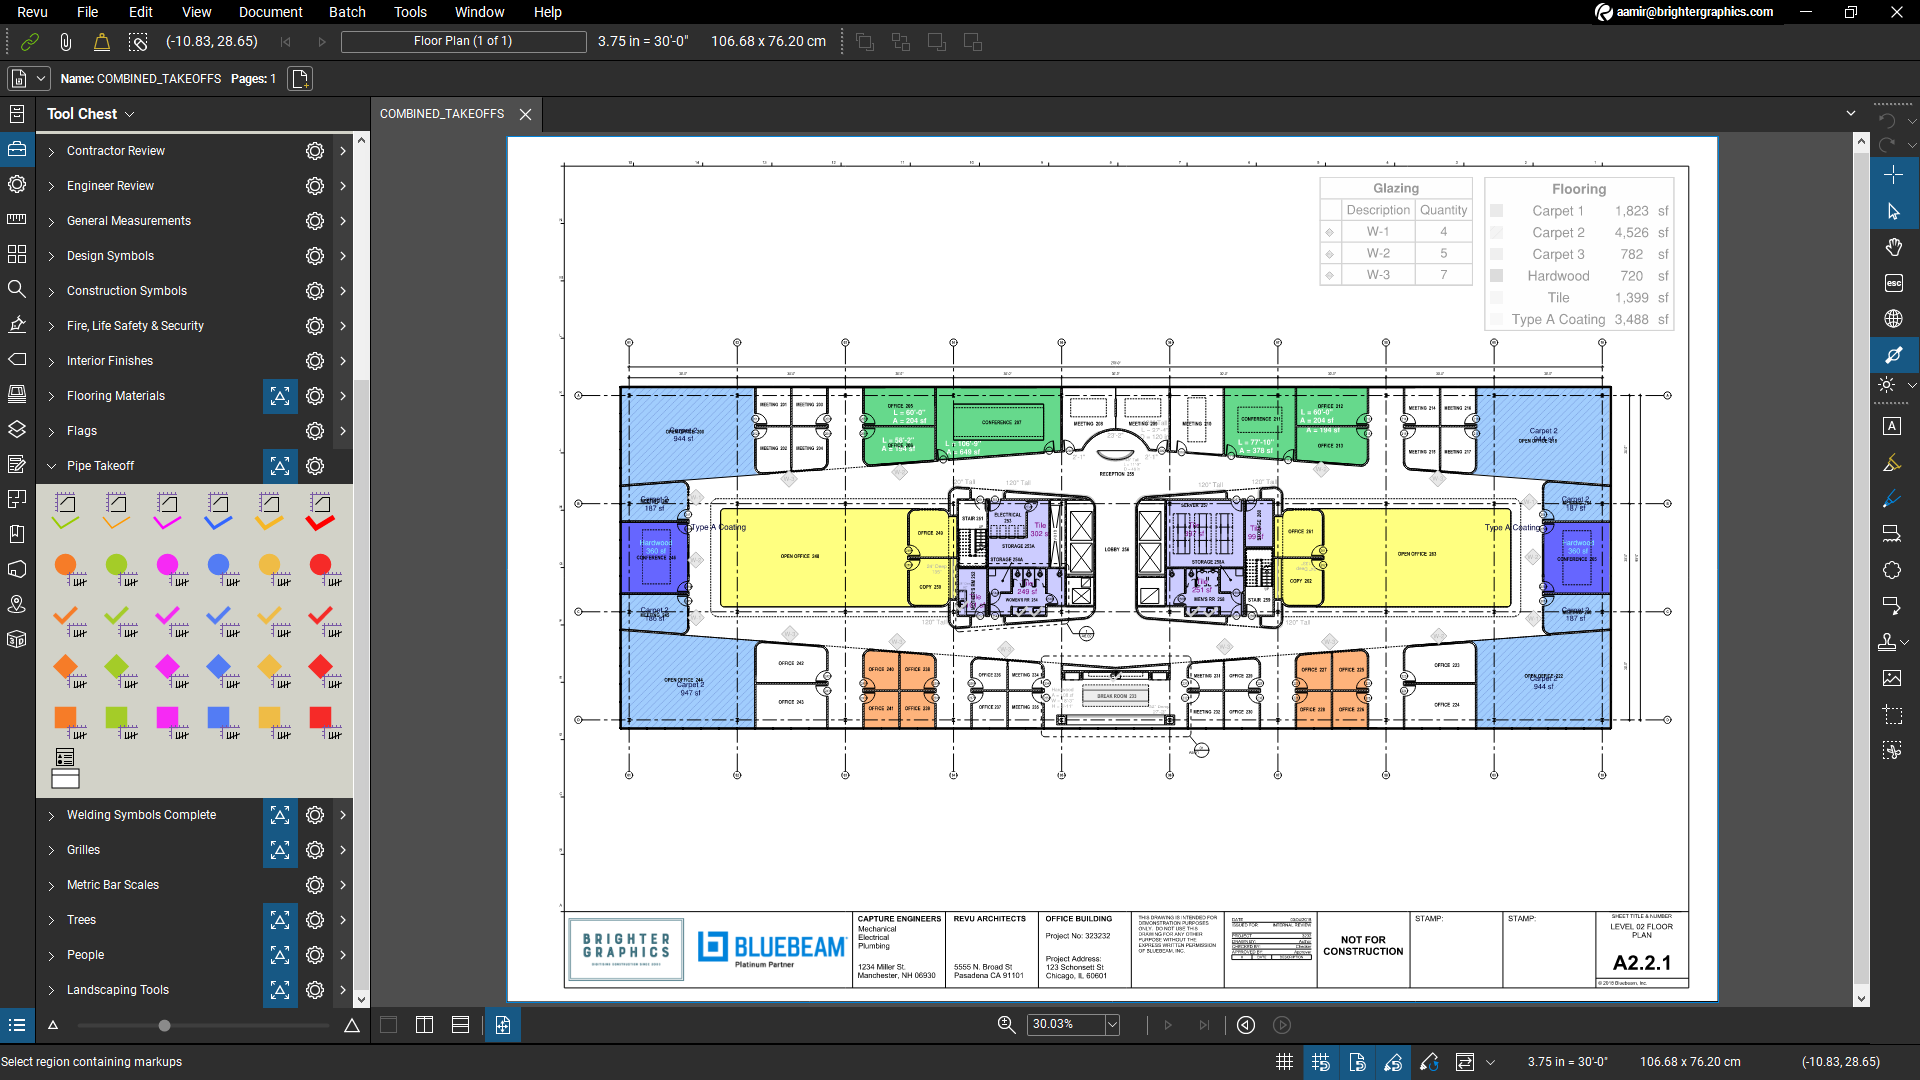Enable Tile flooring visibility toggle
The width and height of the screenshot is (1920, 1080).
click(x=1495, y=298)
